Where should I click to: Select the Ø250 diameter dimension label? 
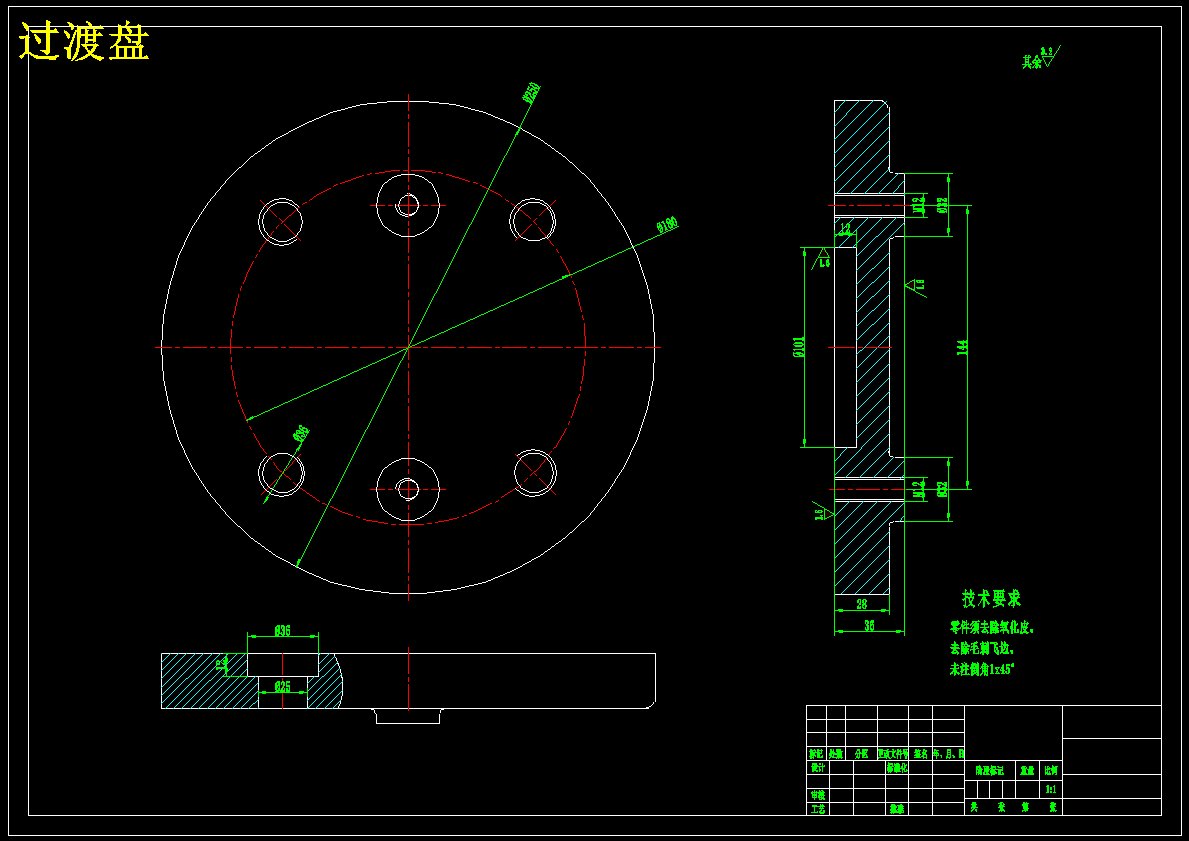pos(532,92)
